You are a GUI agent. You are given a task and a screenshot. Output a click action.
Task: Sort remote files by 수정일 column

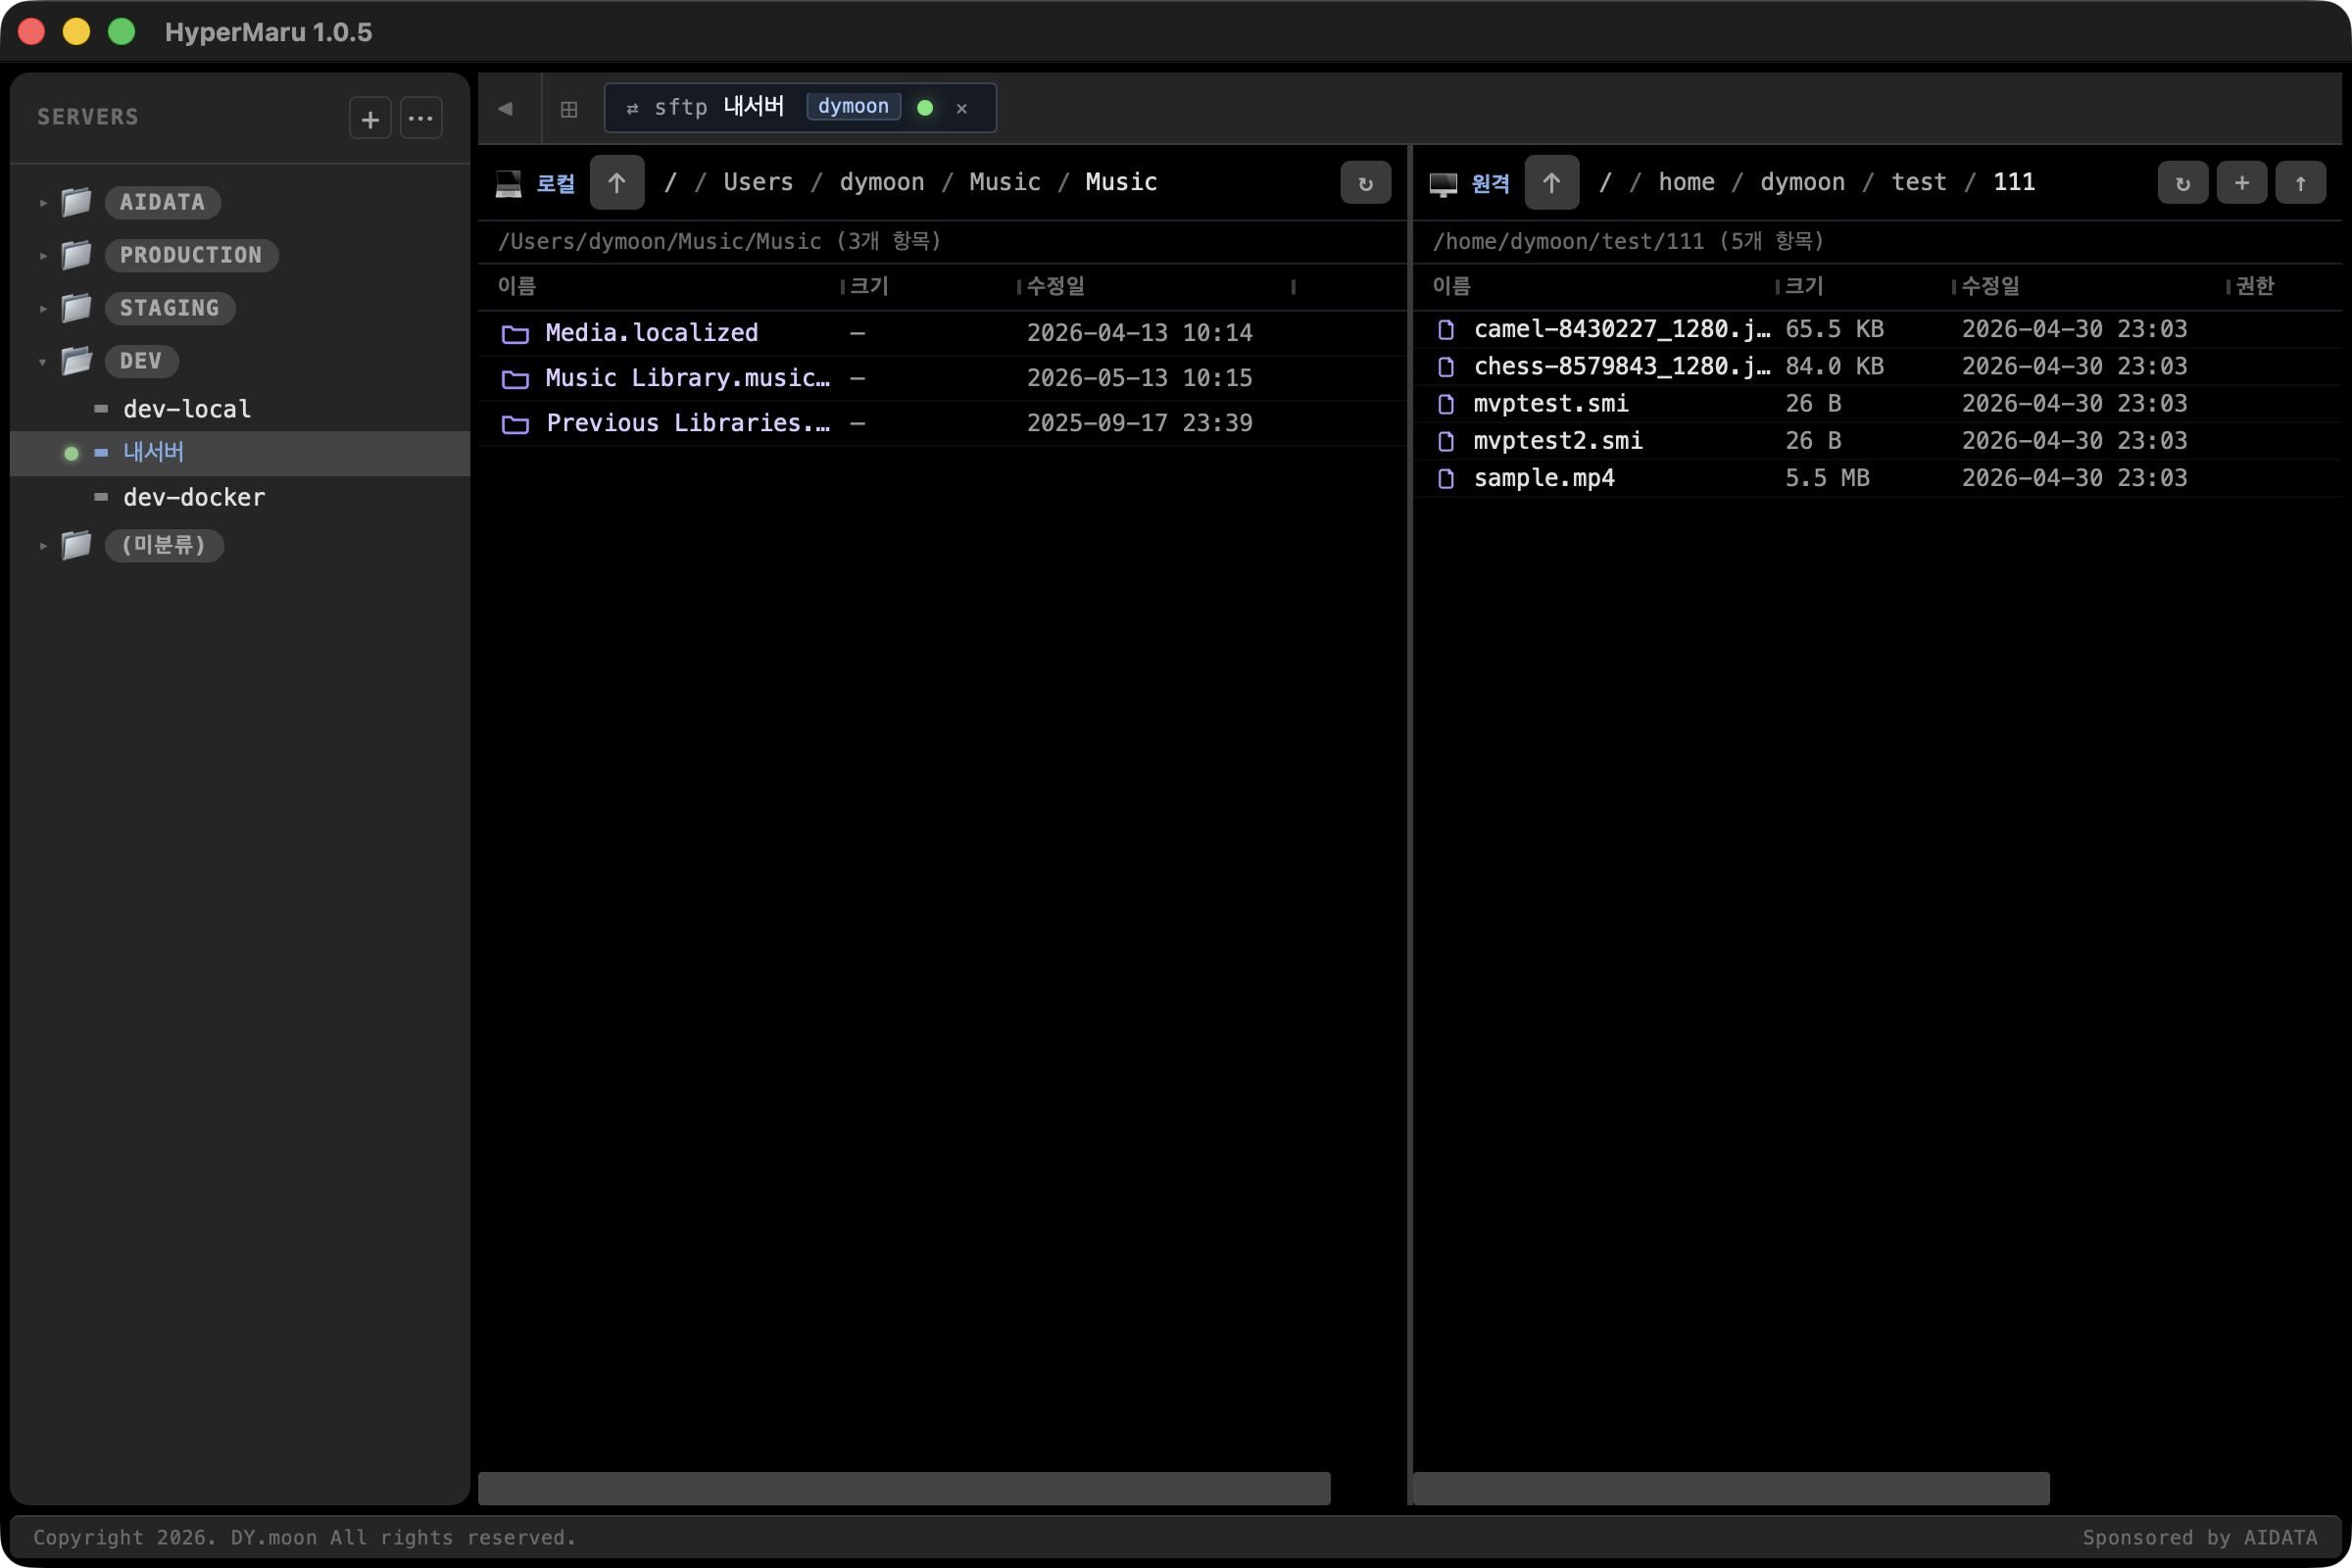tap(1991, 286)
